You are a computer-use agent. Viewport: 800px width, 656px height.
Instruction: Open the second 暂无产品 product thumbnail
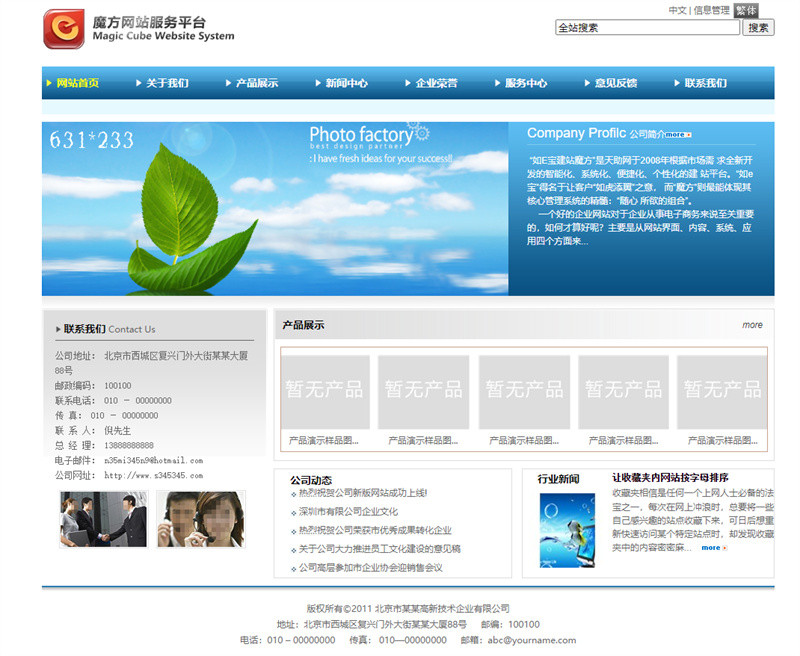423,392
